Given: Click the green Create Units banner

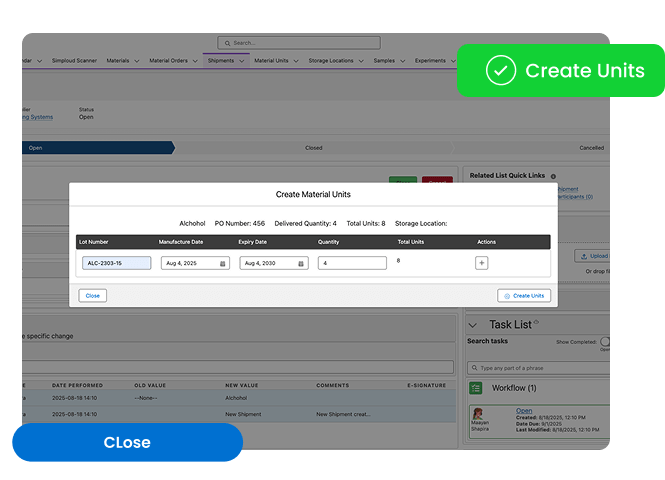Looking at the screenshot, I should (561, 70).
